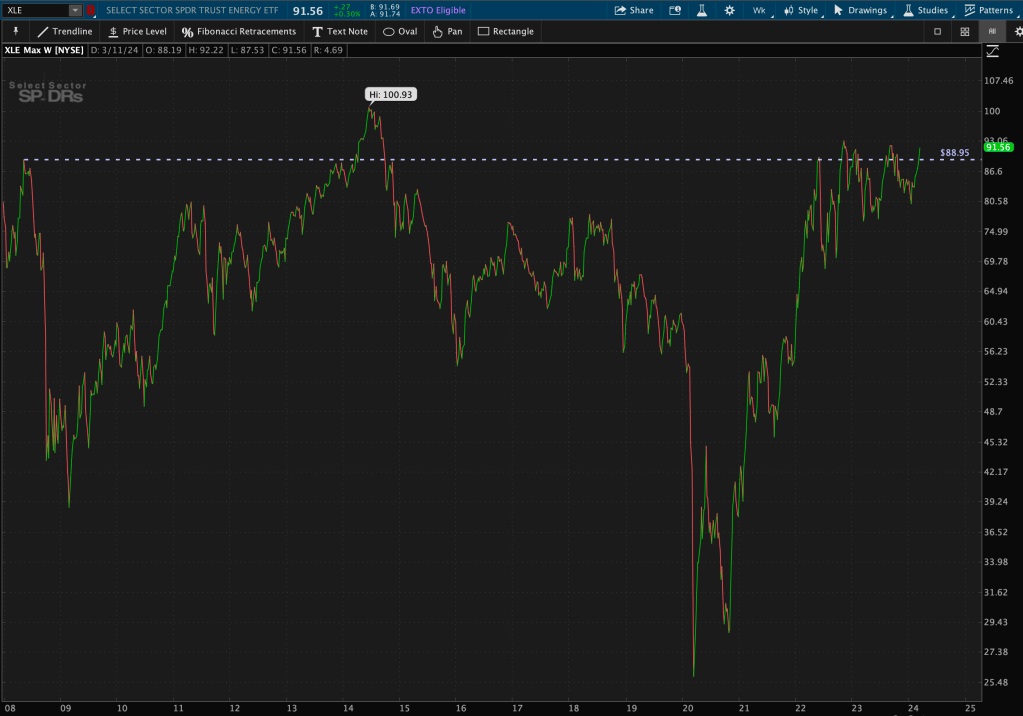1023x716 pixels.
Task: Select the Price Level tool button
Action: click(137, 31)
